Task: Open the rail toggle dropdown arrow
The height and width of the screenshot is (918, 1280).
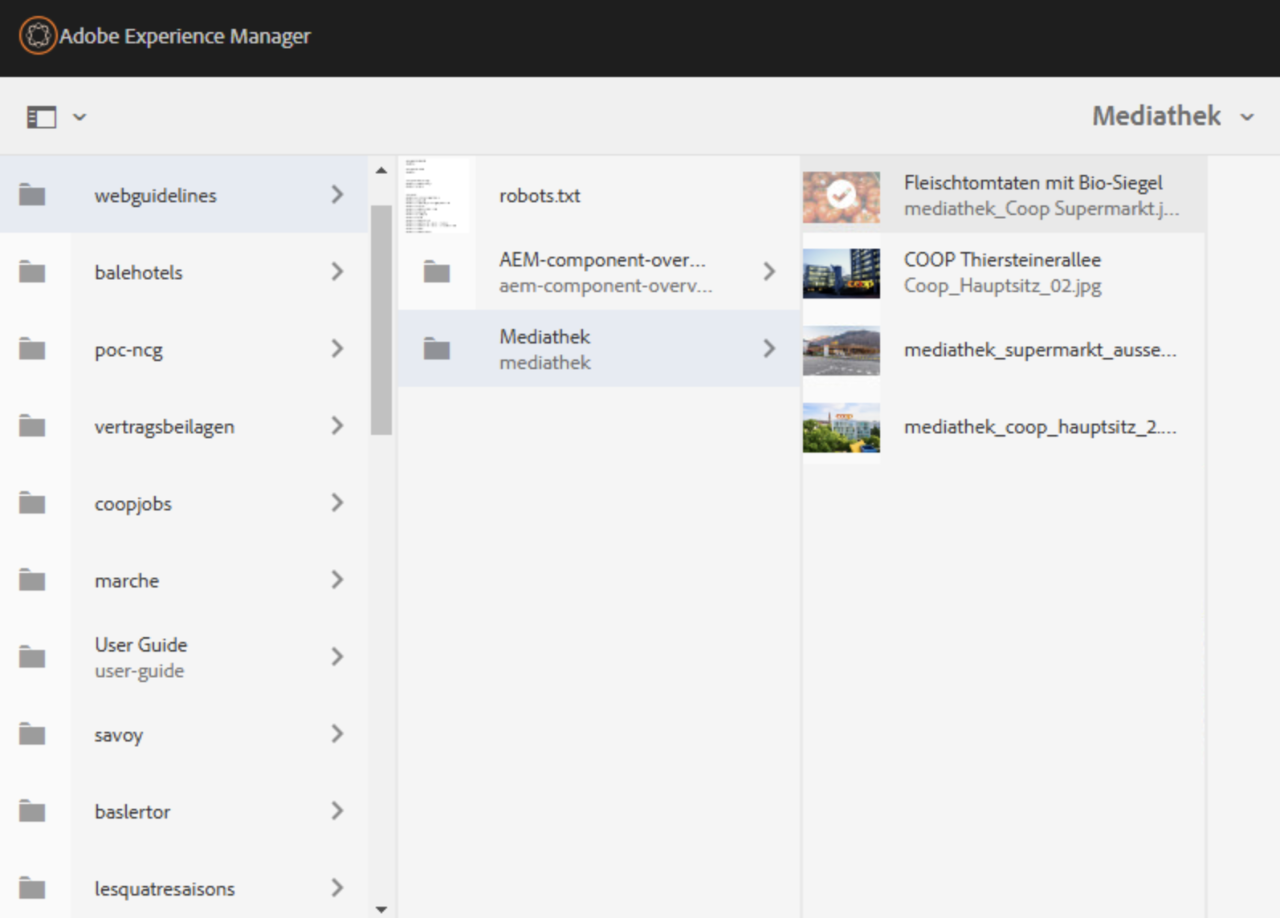Action: [x=80, y=117]
